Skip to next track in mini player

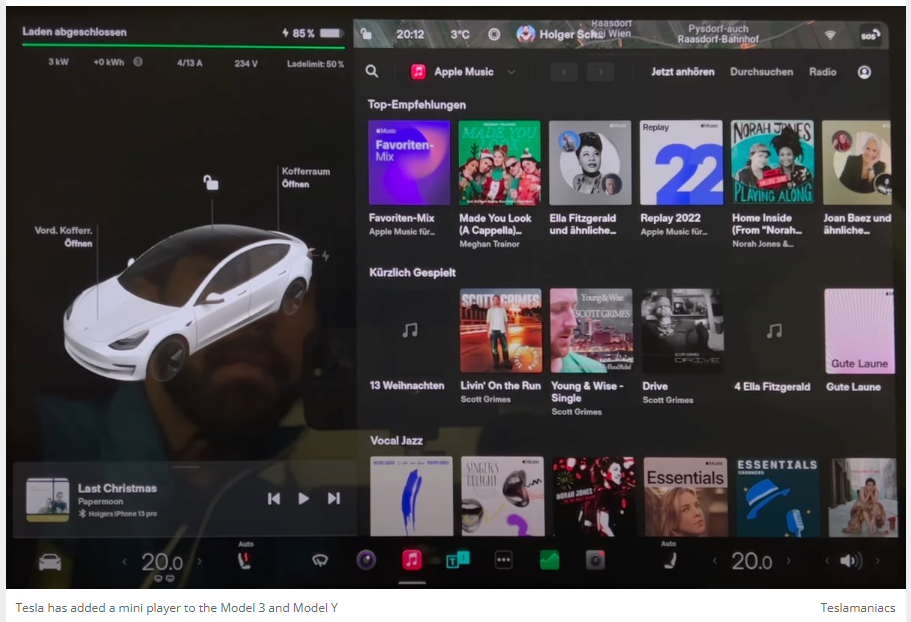[x=333, y=498]
